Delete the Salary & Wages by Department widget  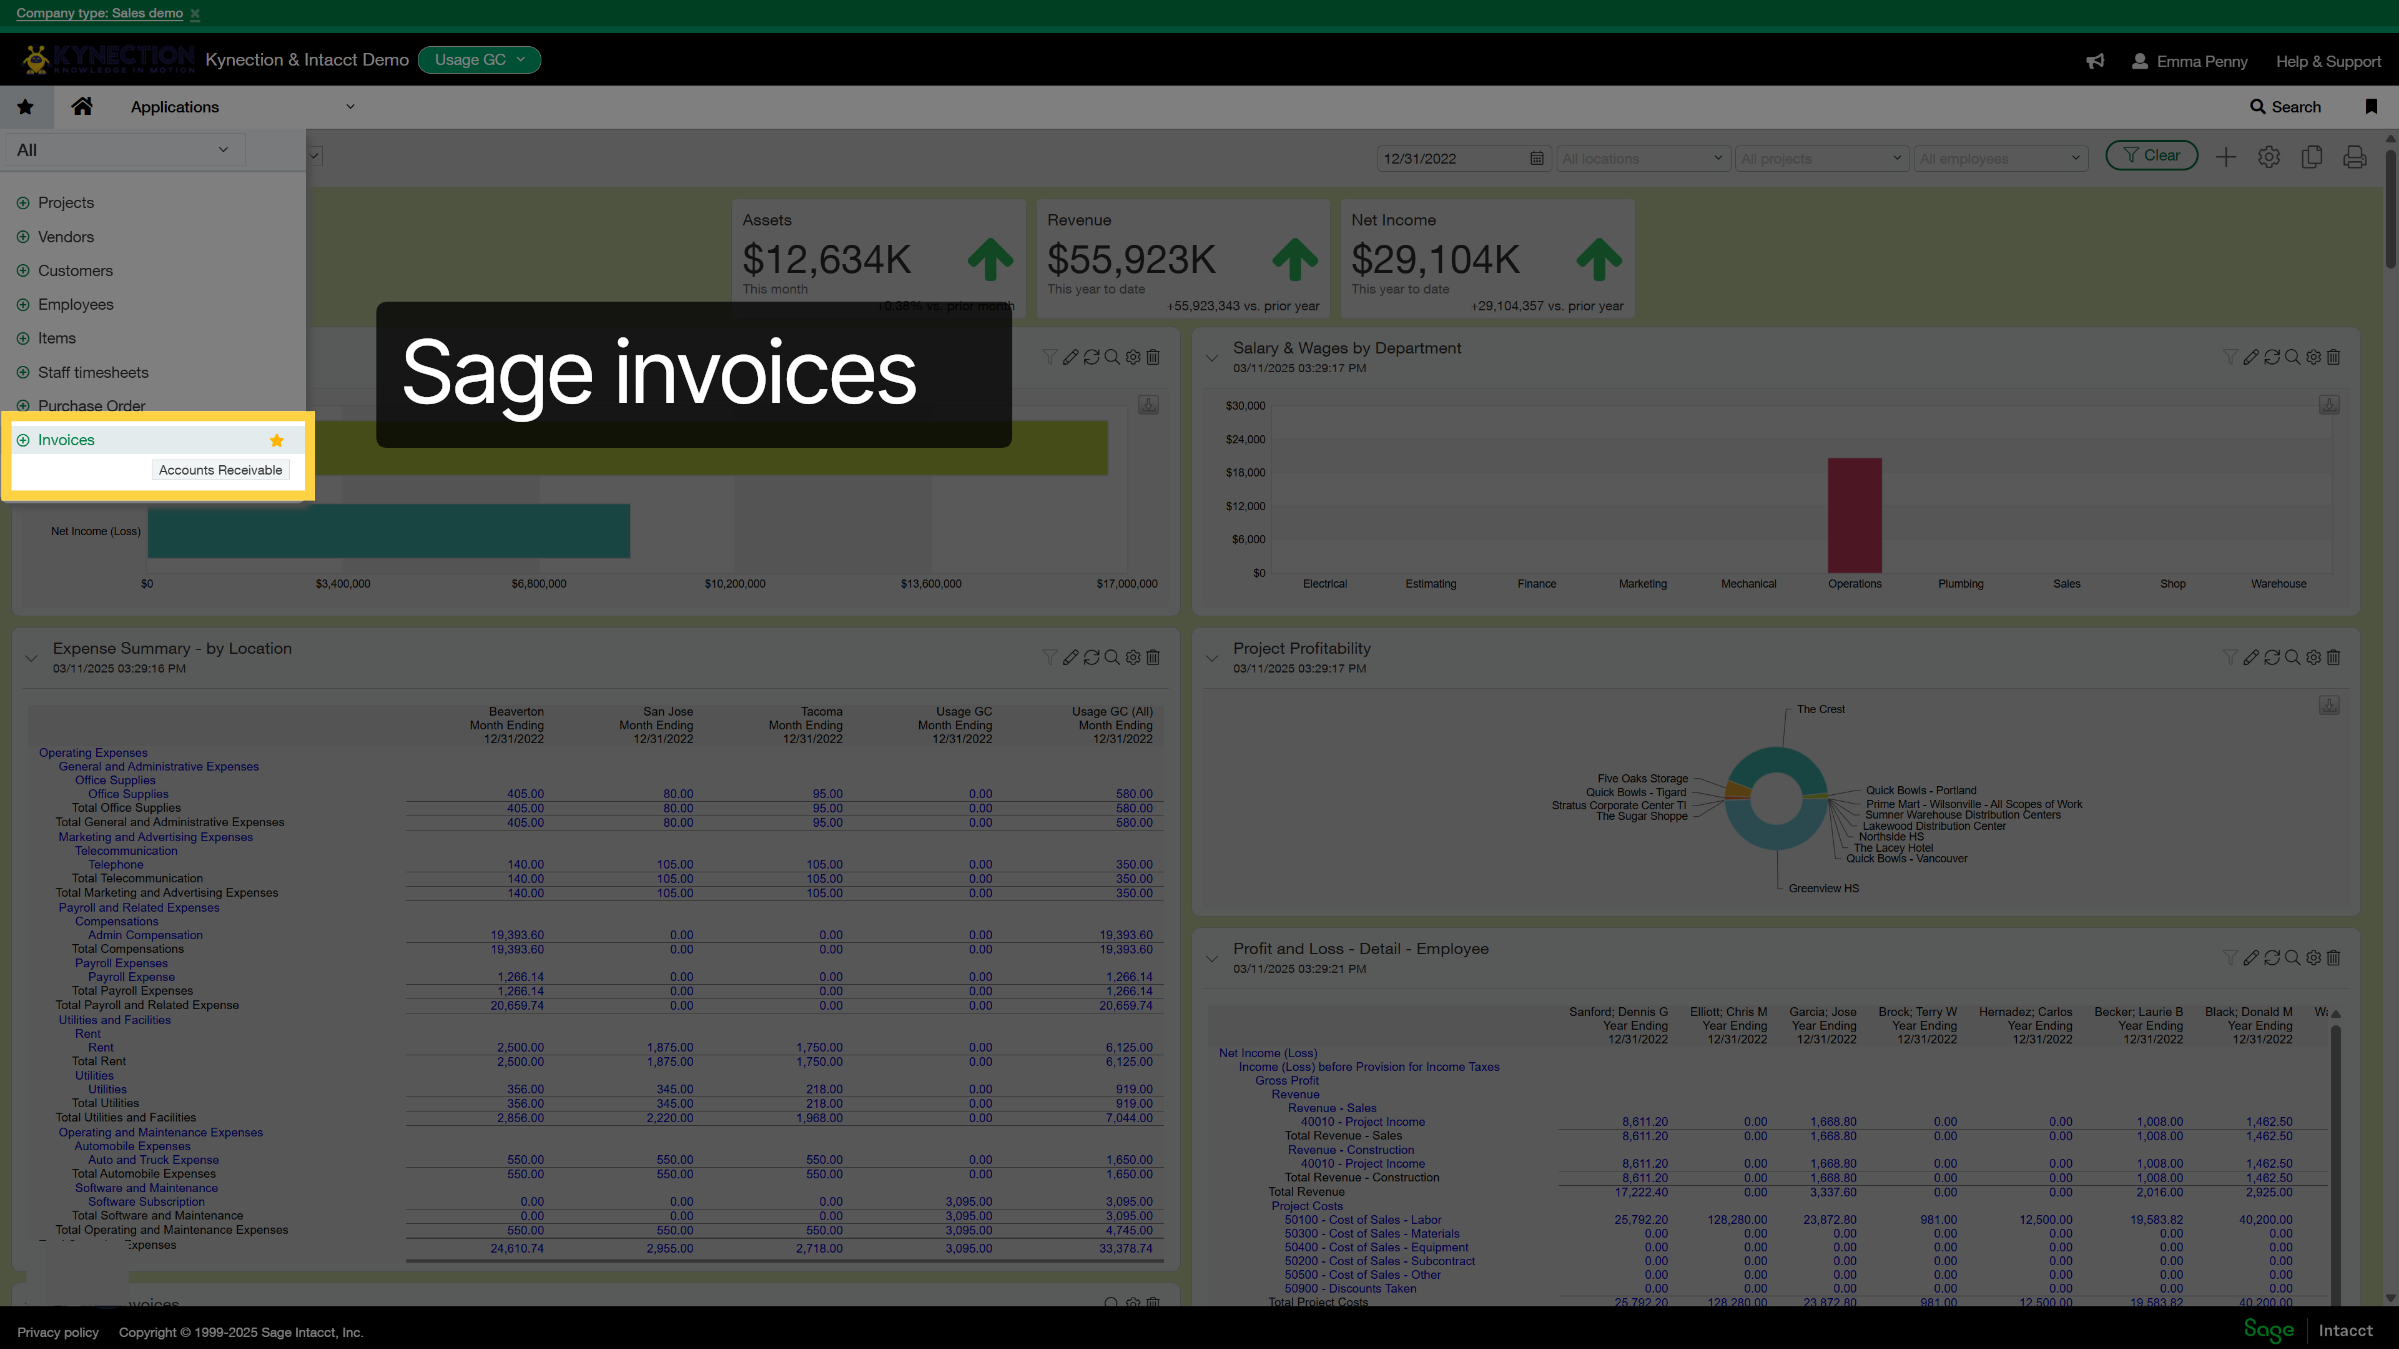pos(2333,357)
